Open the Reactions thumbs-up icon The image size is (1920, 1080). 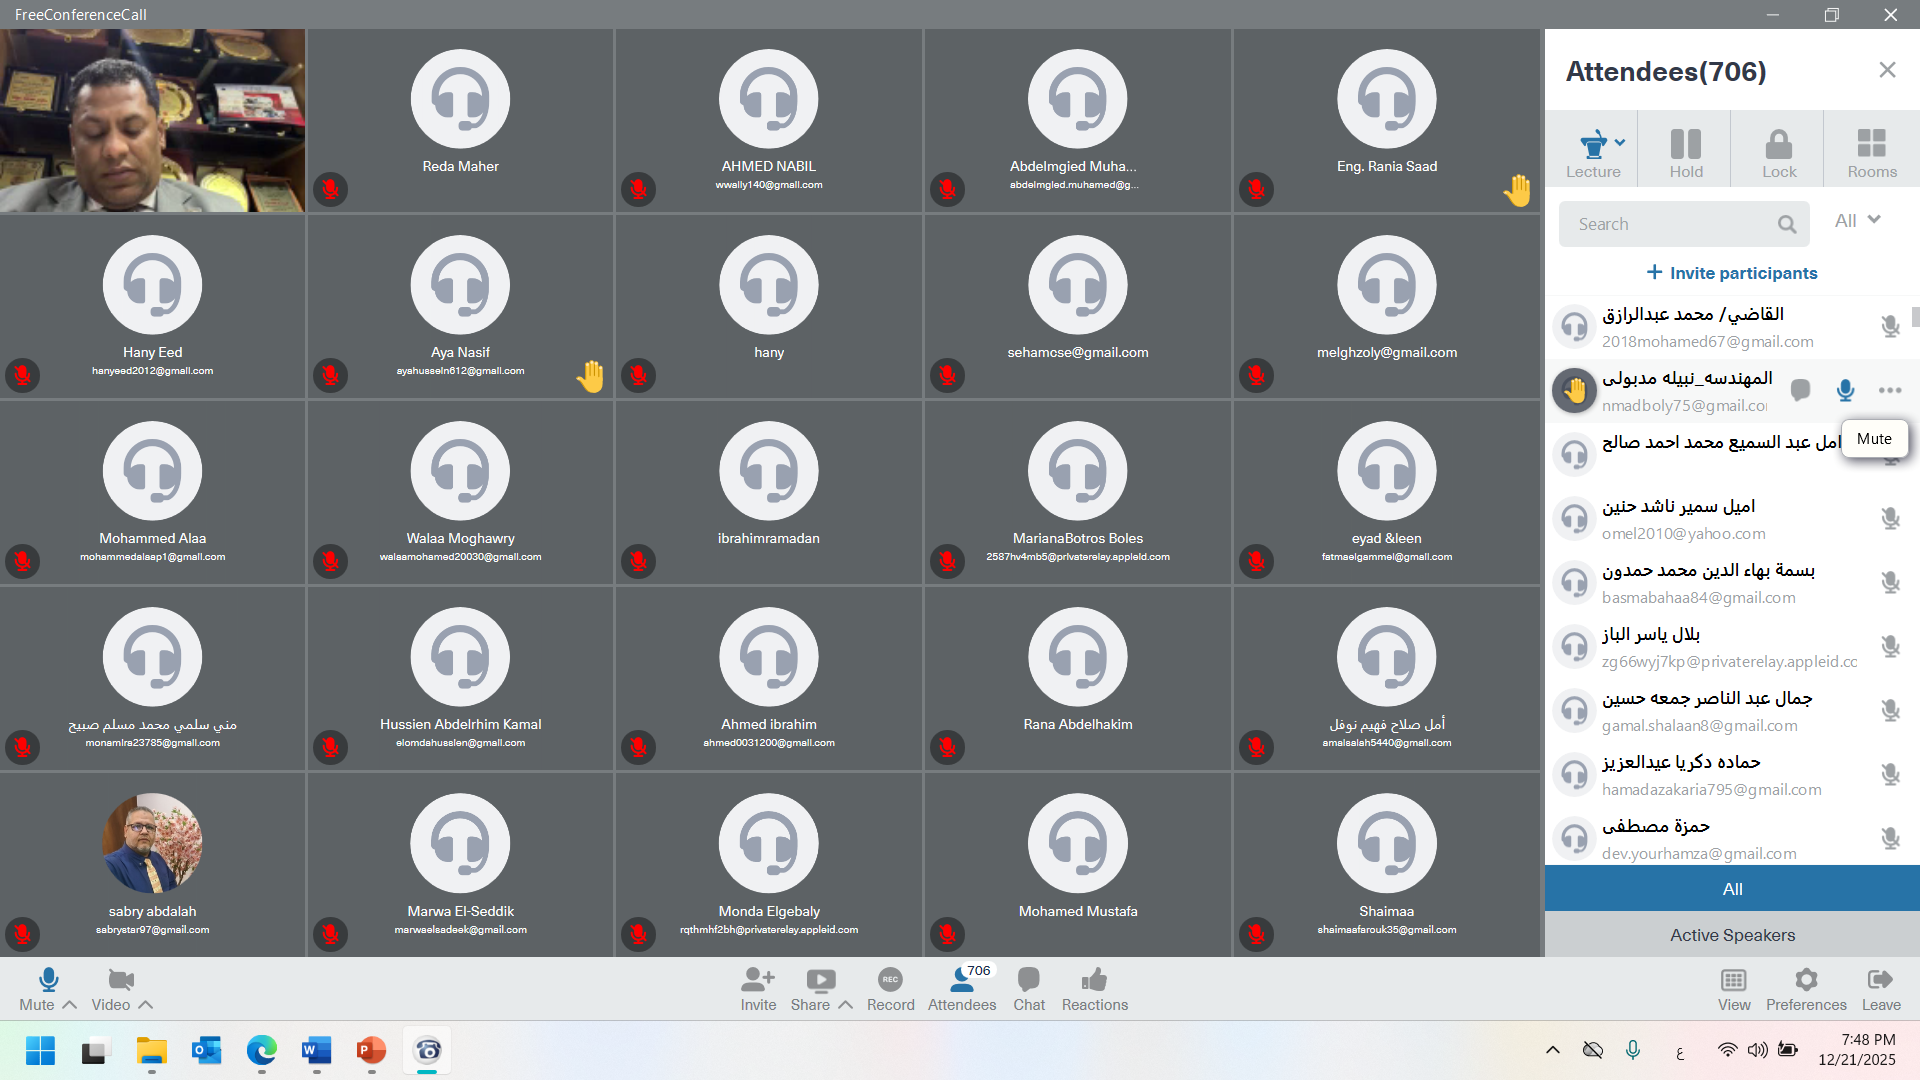[1094, 980]
